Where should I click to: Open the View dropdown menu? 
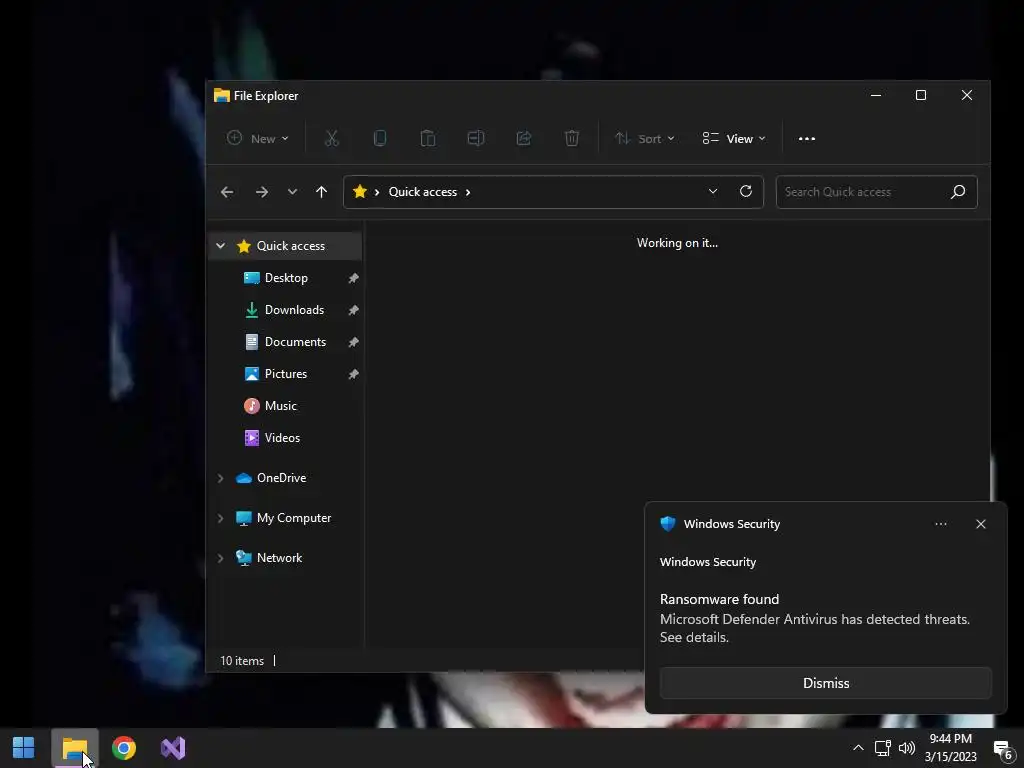(x=734, y=138)
